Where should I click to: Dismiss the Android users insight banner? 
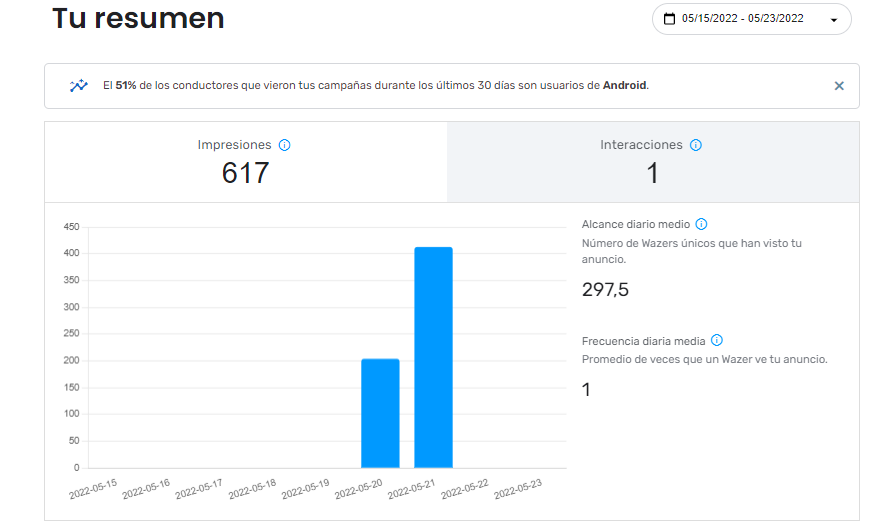tap(839, 86)
